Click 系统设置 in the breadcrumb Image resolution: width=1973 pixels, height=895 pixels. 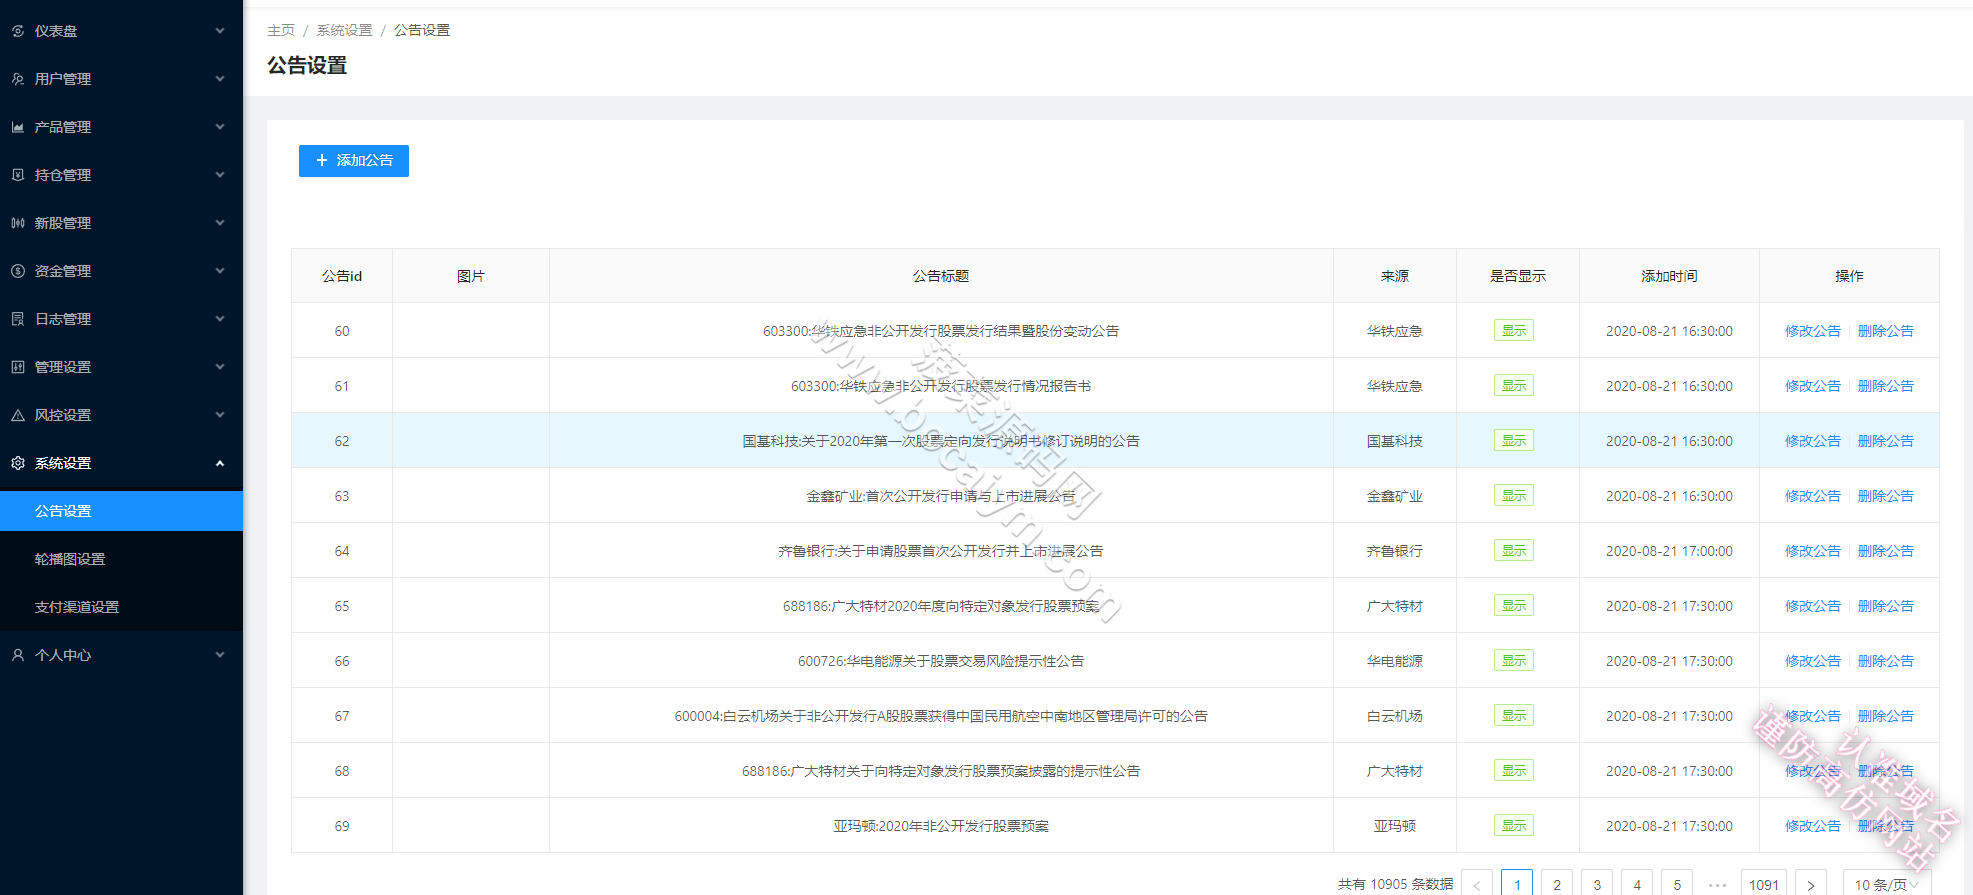pyautogui.click(x=344, y=30)
